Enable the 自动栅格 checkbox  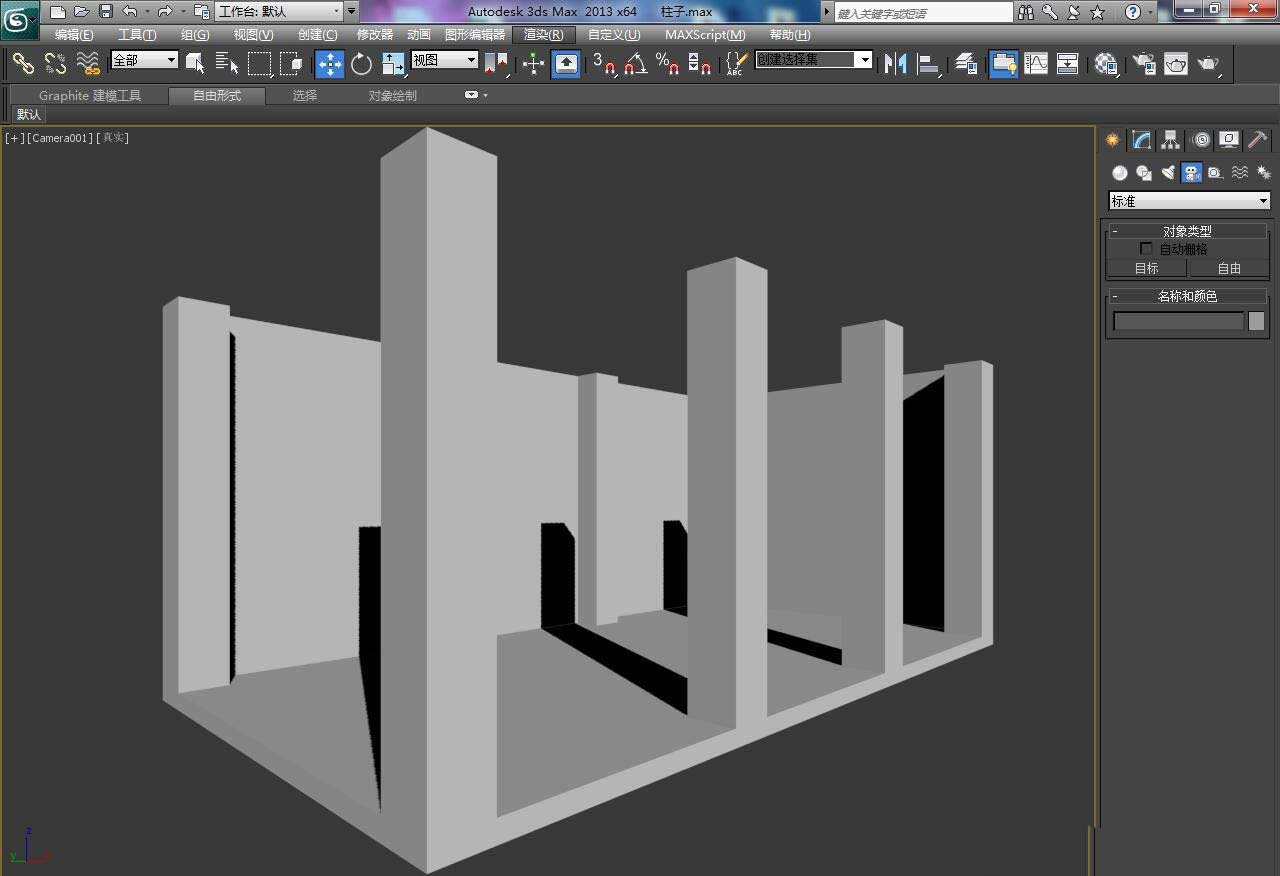point(1146,249)
